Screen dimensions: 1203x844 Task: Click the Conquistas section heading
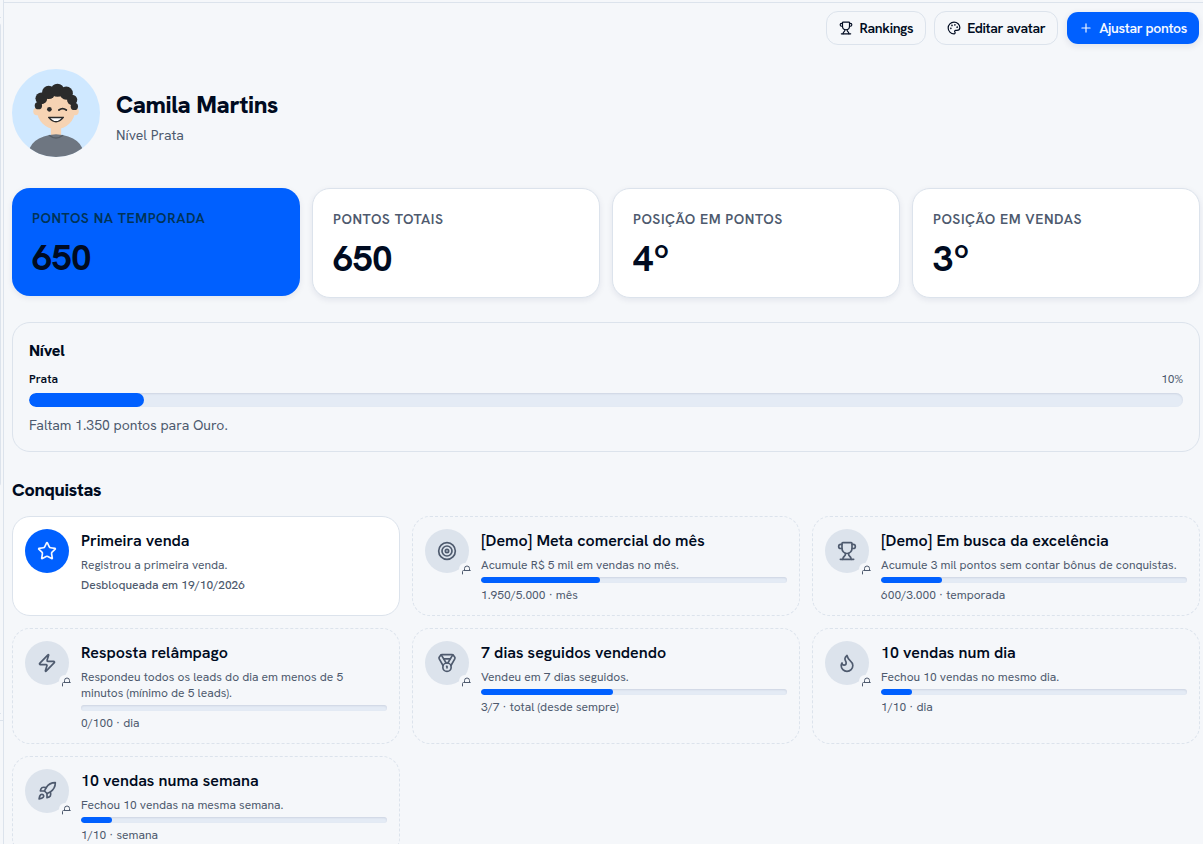pyautogui.click(x=57, y=490)
